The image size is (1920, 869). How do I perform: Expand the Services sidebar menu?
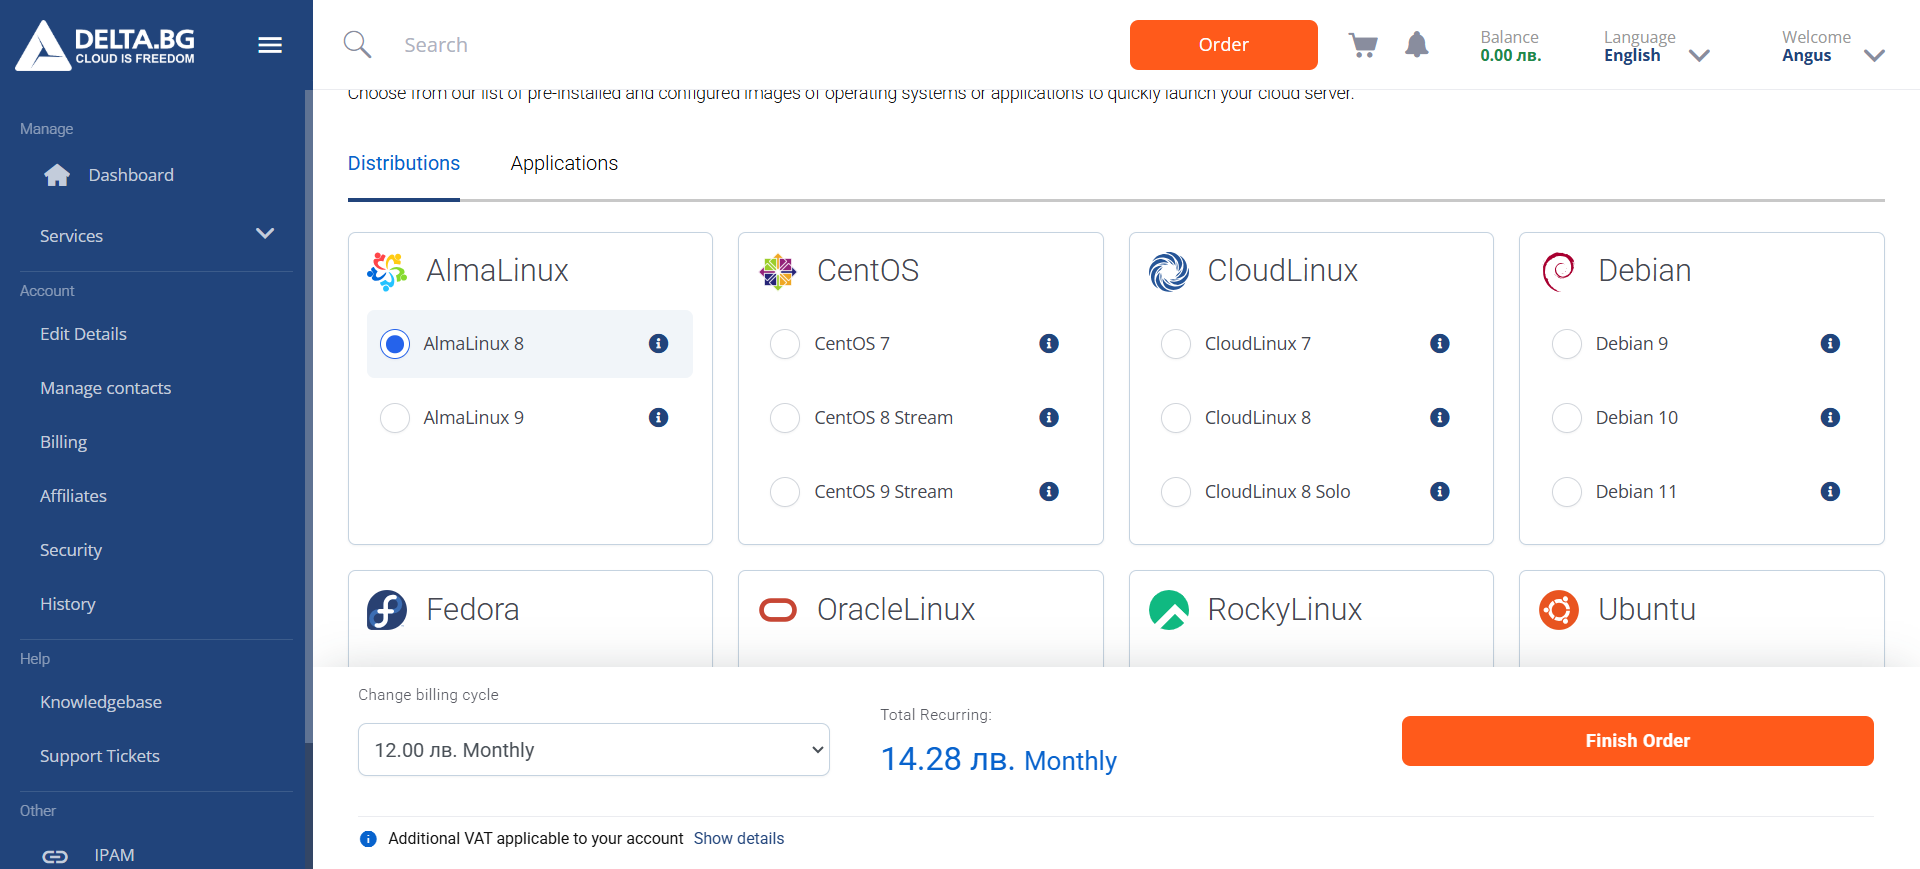(x=156, y=236)
